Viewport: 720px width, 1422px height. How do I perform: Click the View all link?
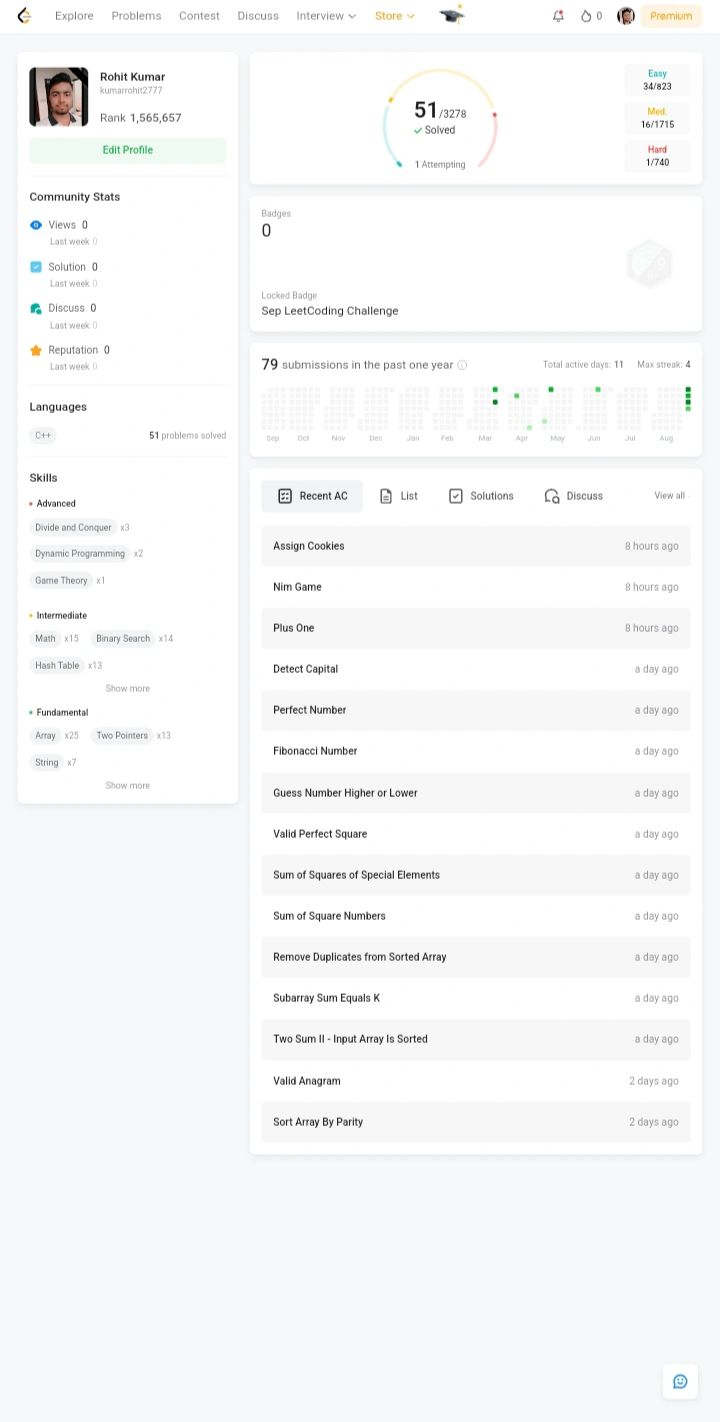670,496
